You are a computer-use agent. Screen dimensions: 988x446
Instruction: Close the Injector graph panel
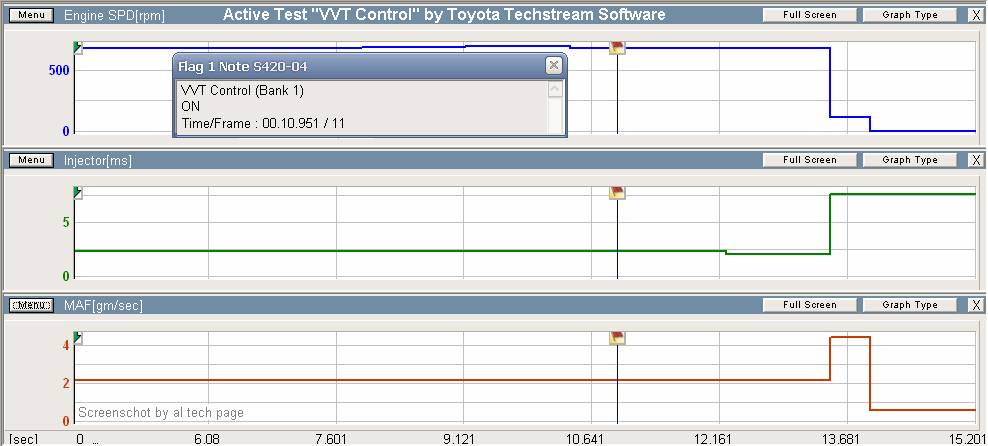976,160
